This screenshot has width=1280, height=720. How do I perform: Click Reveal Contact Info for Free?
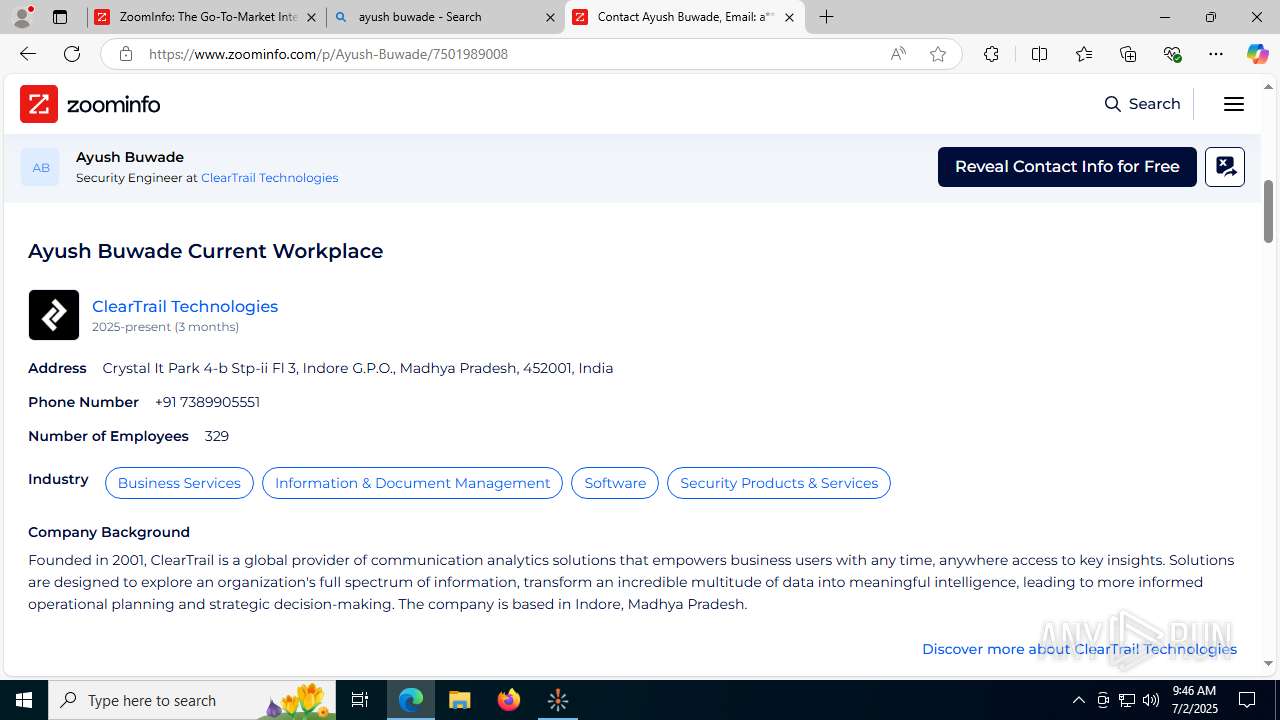point(1067,167)
